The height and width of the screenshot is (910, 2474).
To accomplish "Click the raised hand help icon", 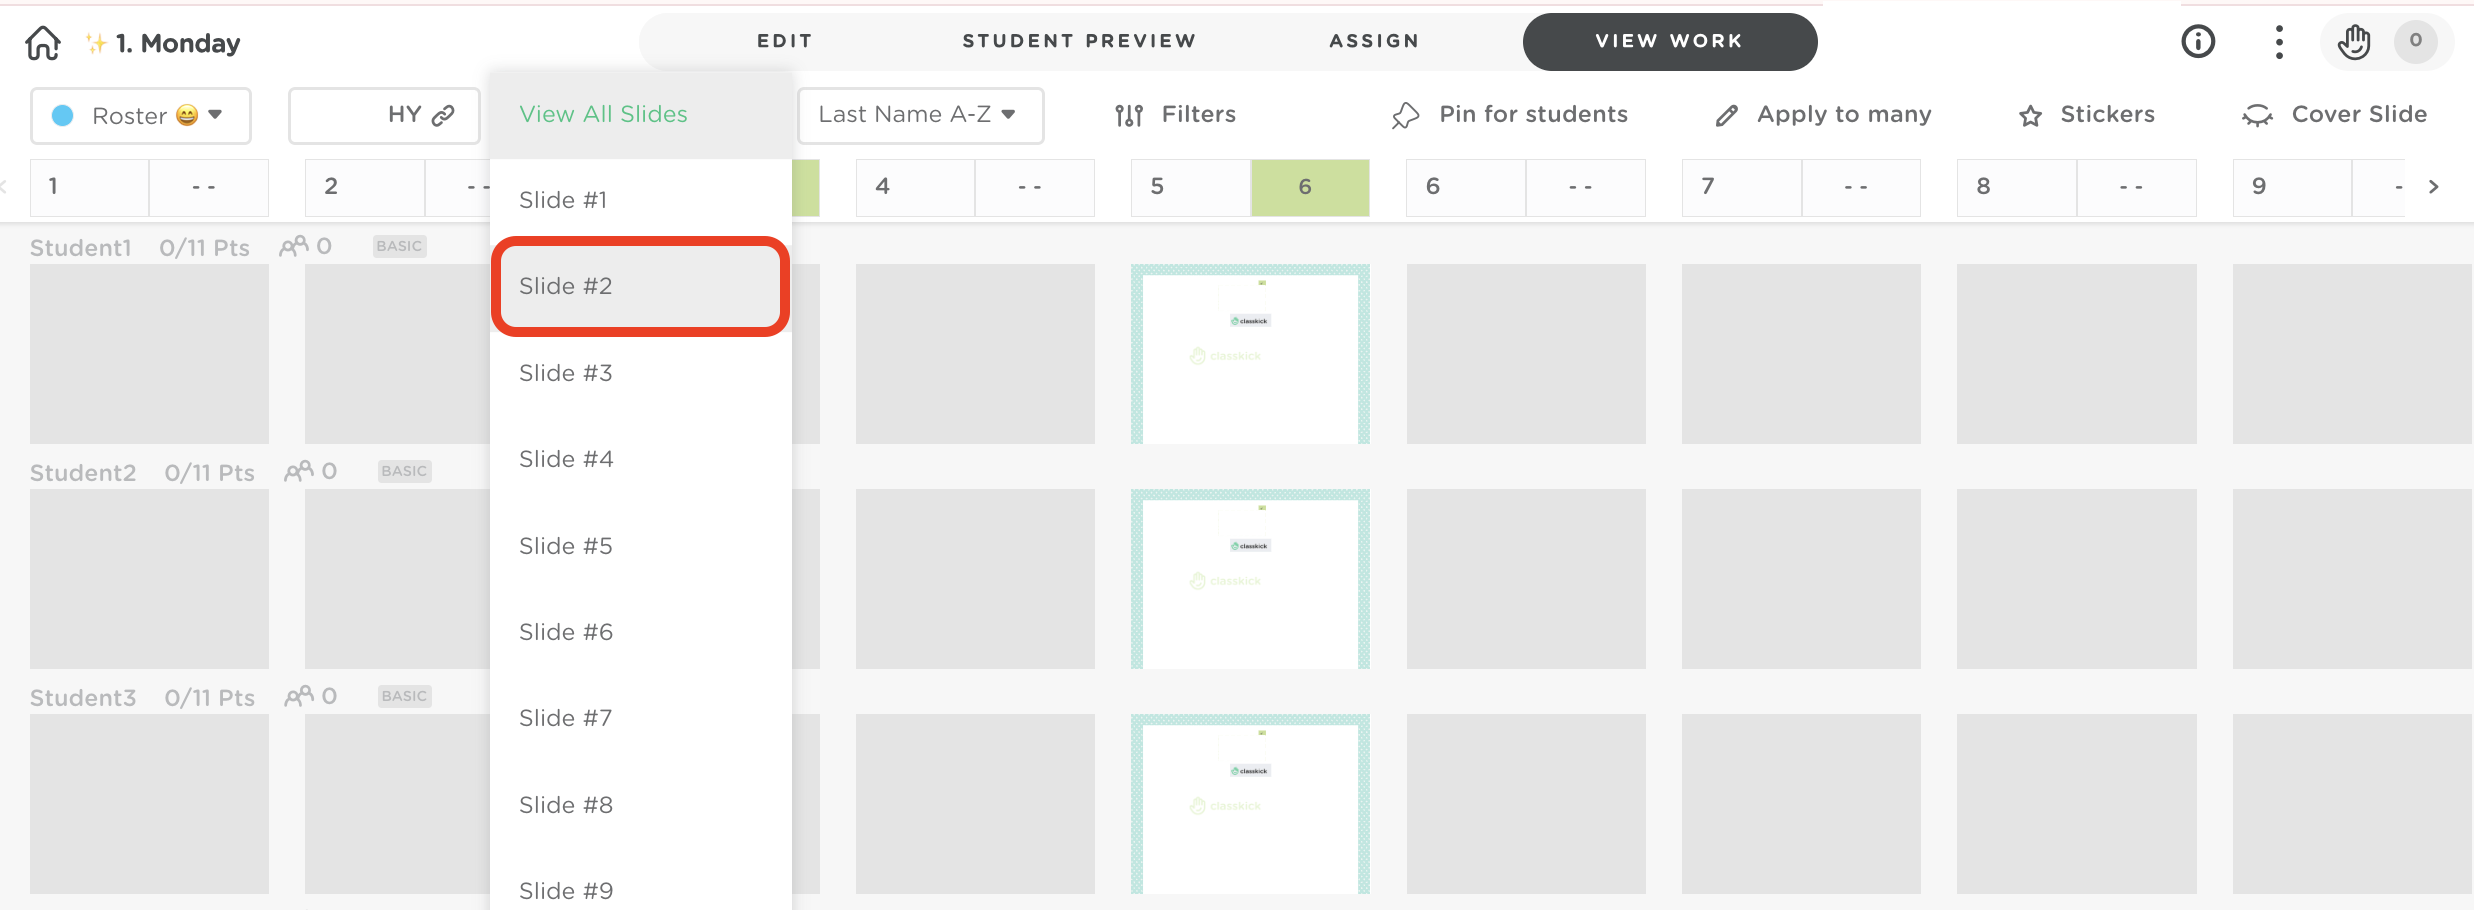I will [x=2354, y=42].
